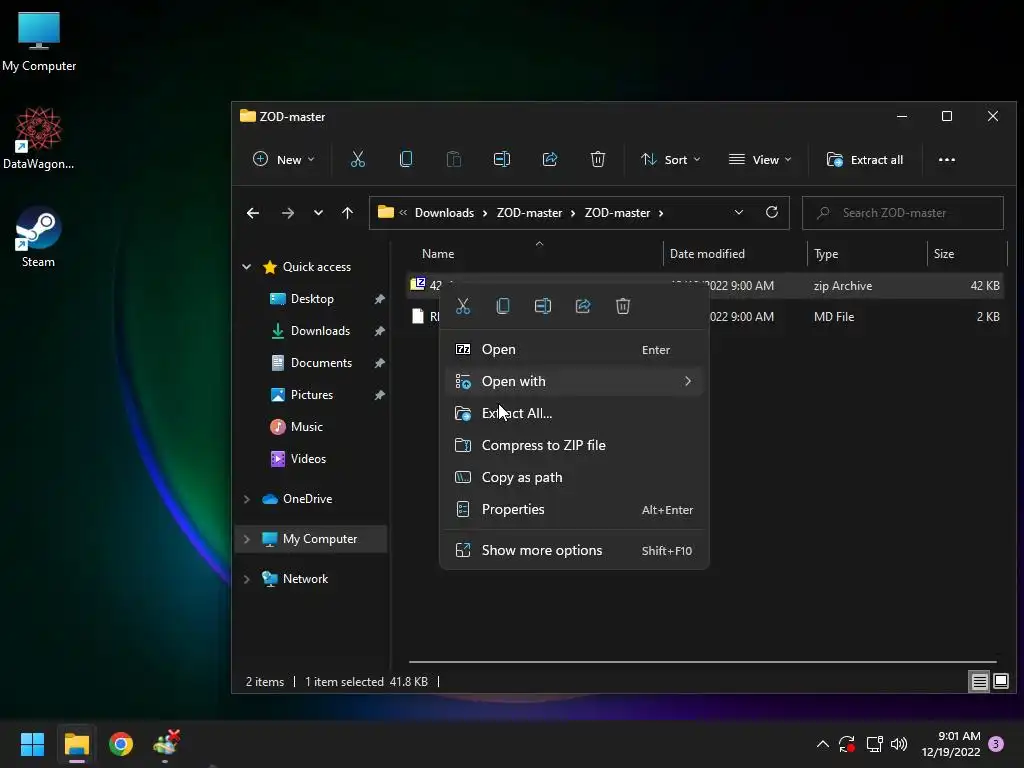Open Music in the navigation pane

[306, 427]
